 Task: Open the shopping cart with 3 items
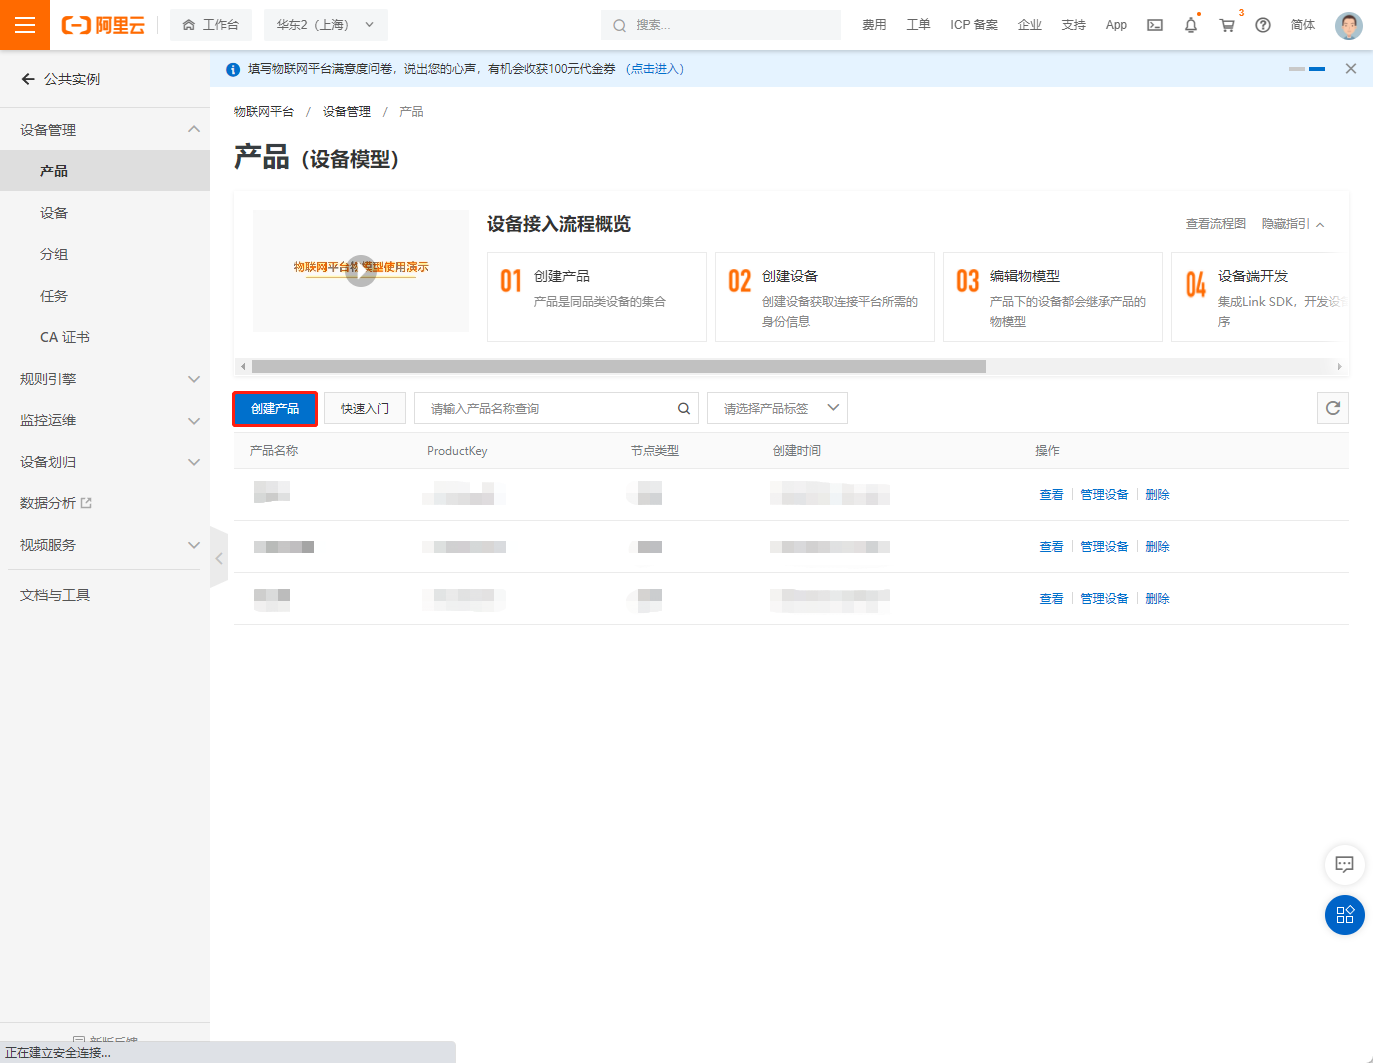[x=1227, y=25]
